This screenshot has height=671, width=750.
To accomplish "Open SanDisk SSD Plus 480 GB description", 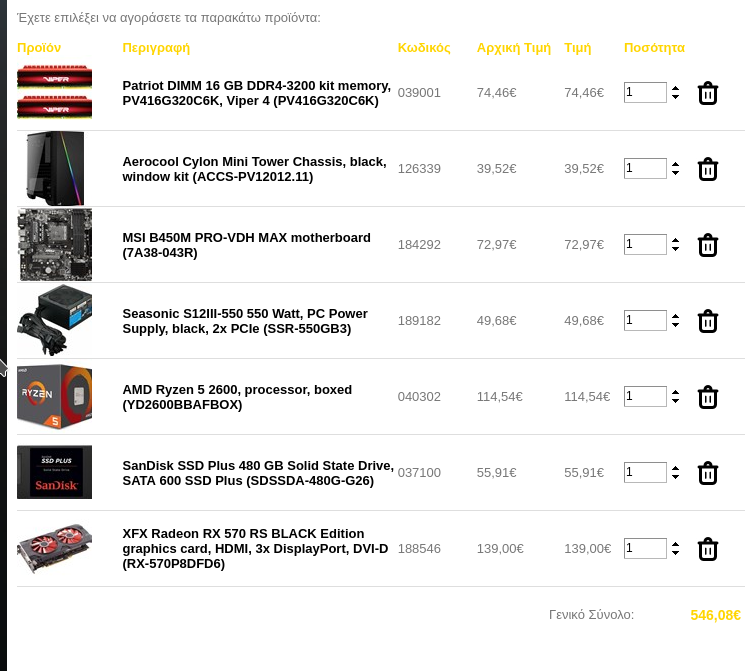I will (258, 473).
